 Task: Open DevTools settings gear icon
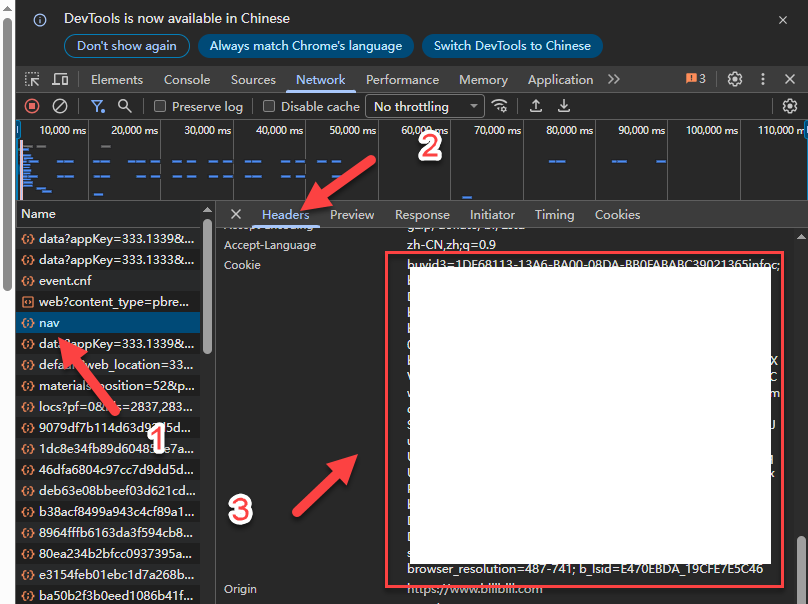(x=735, y=80)
